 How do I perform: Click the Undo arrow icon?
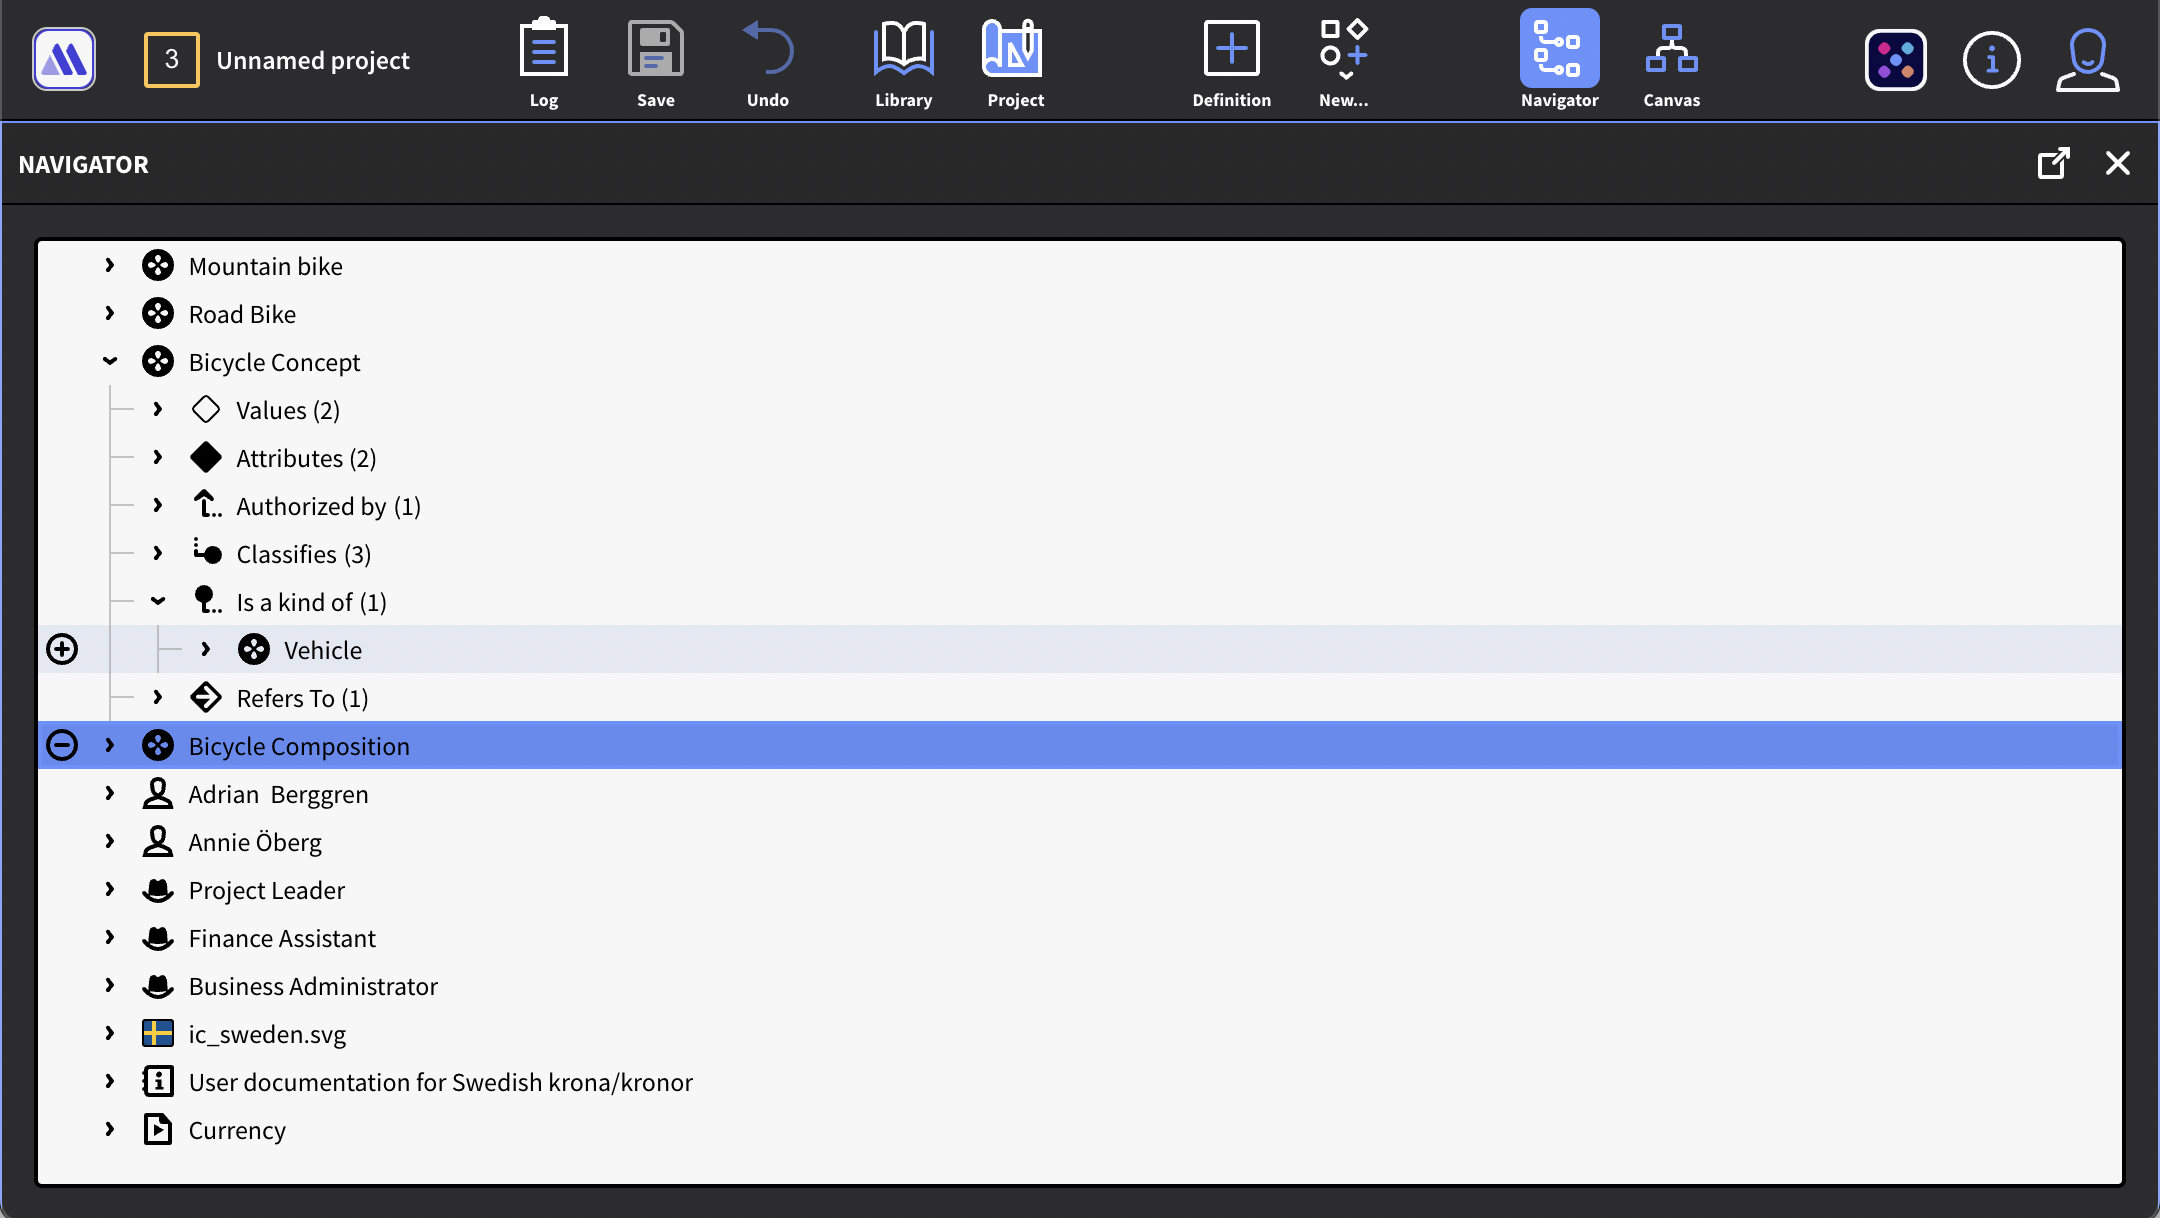point(767,50)
